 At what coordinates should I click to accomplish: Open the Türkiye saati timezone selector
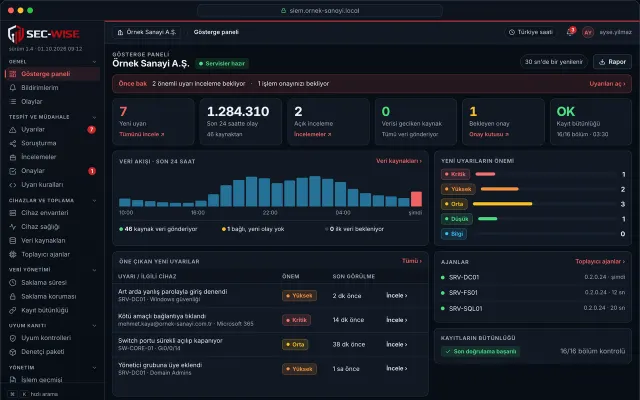coord(531,32)
